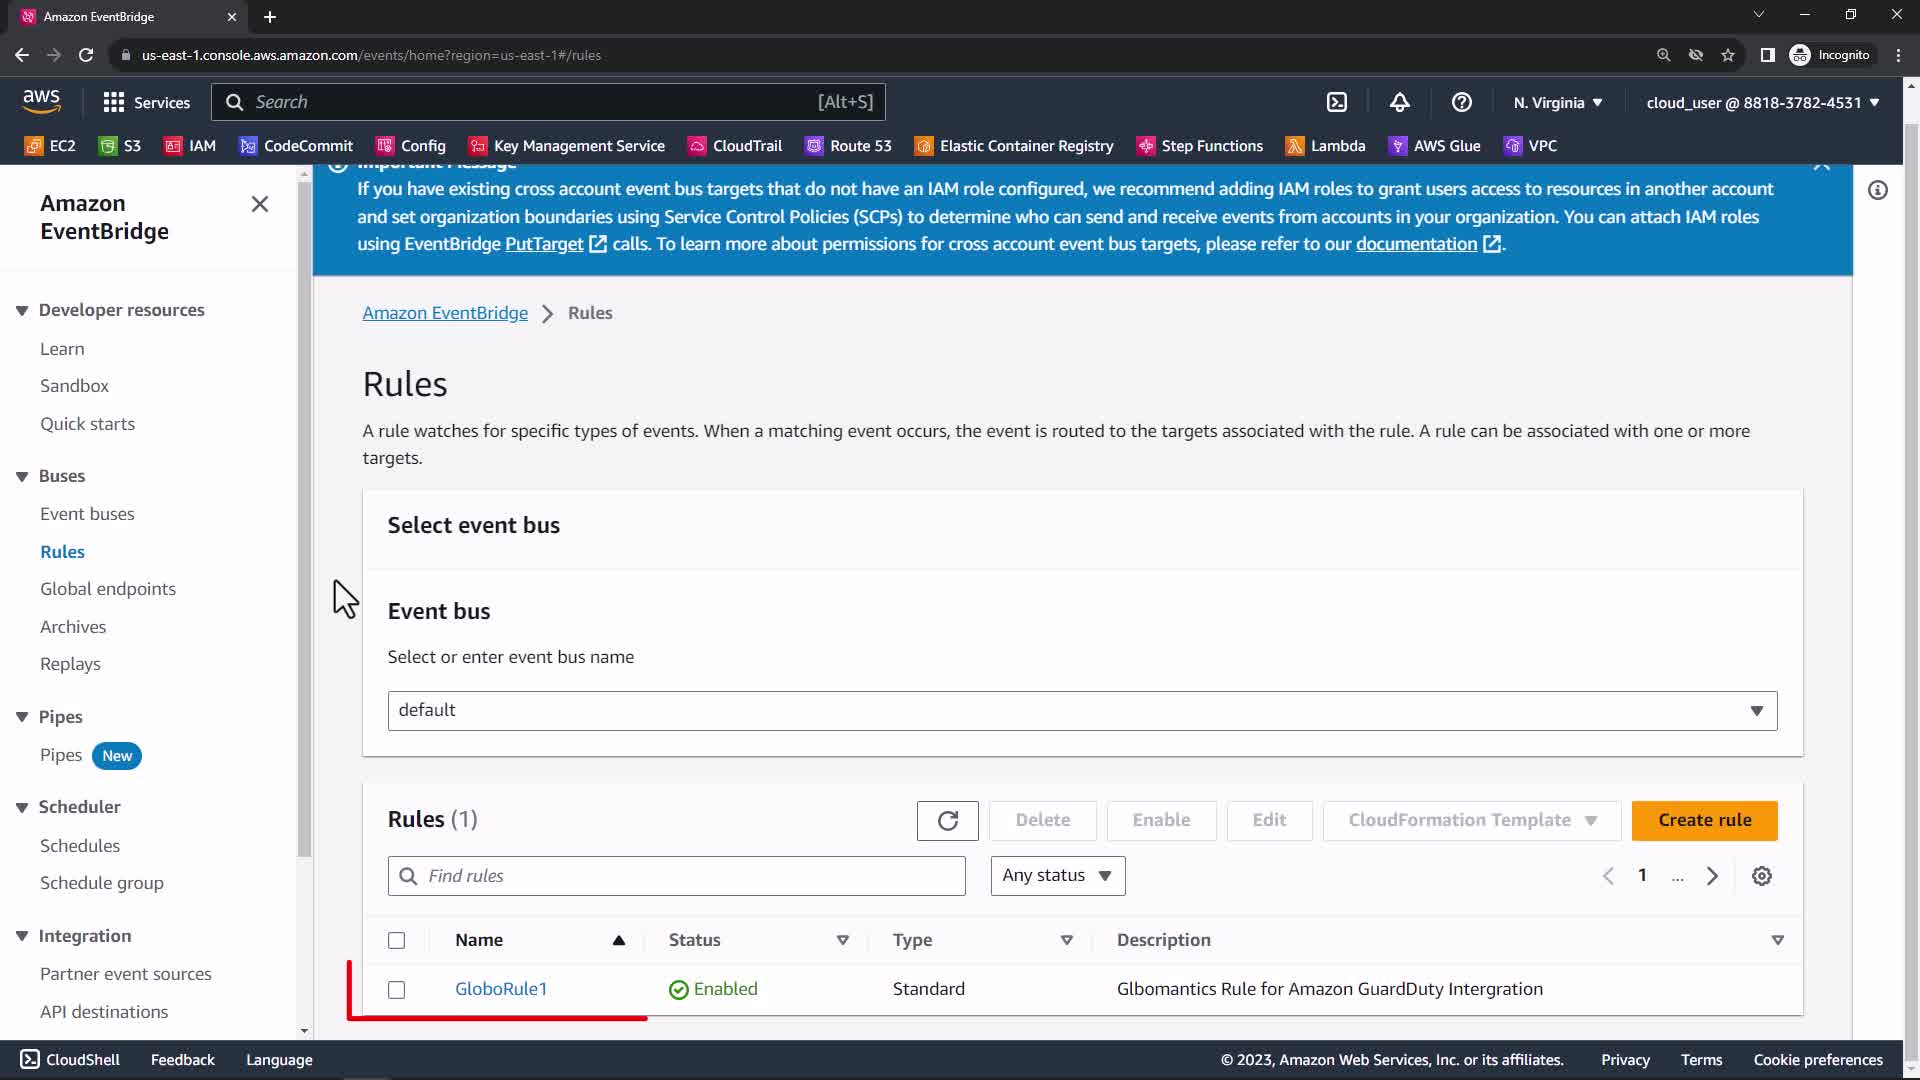Open the Lambda bookmark shortcut
The image size is (1920, 1080).
point(1325,146)
